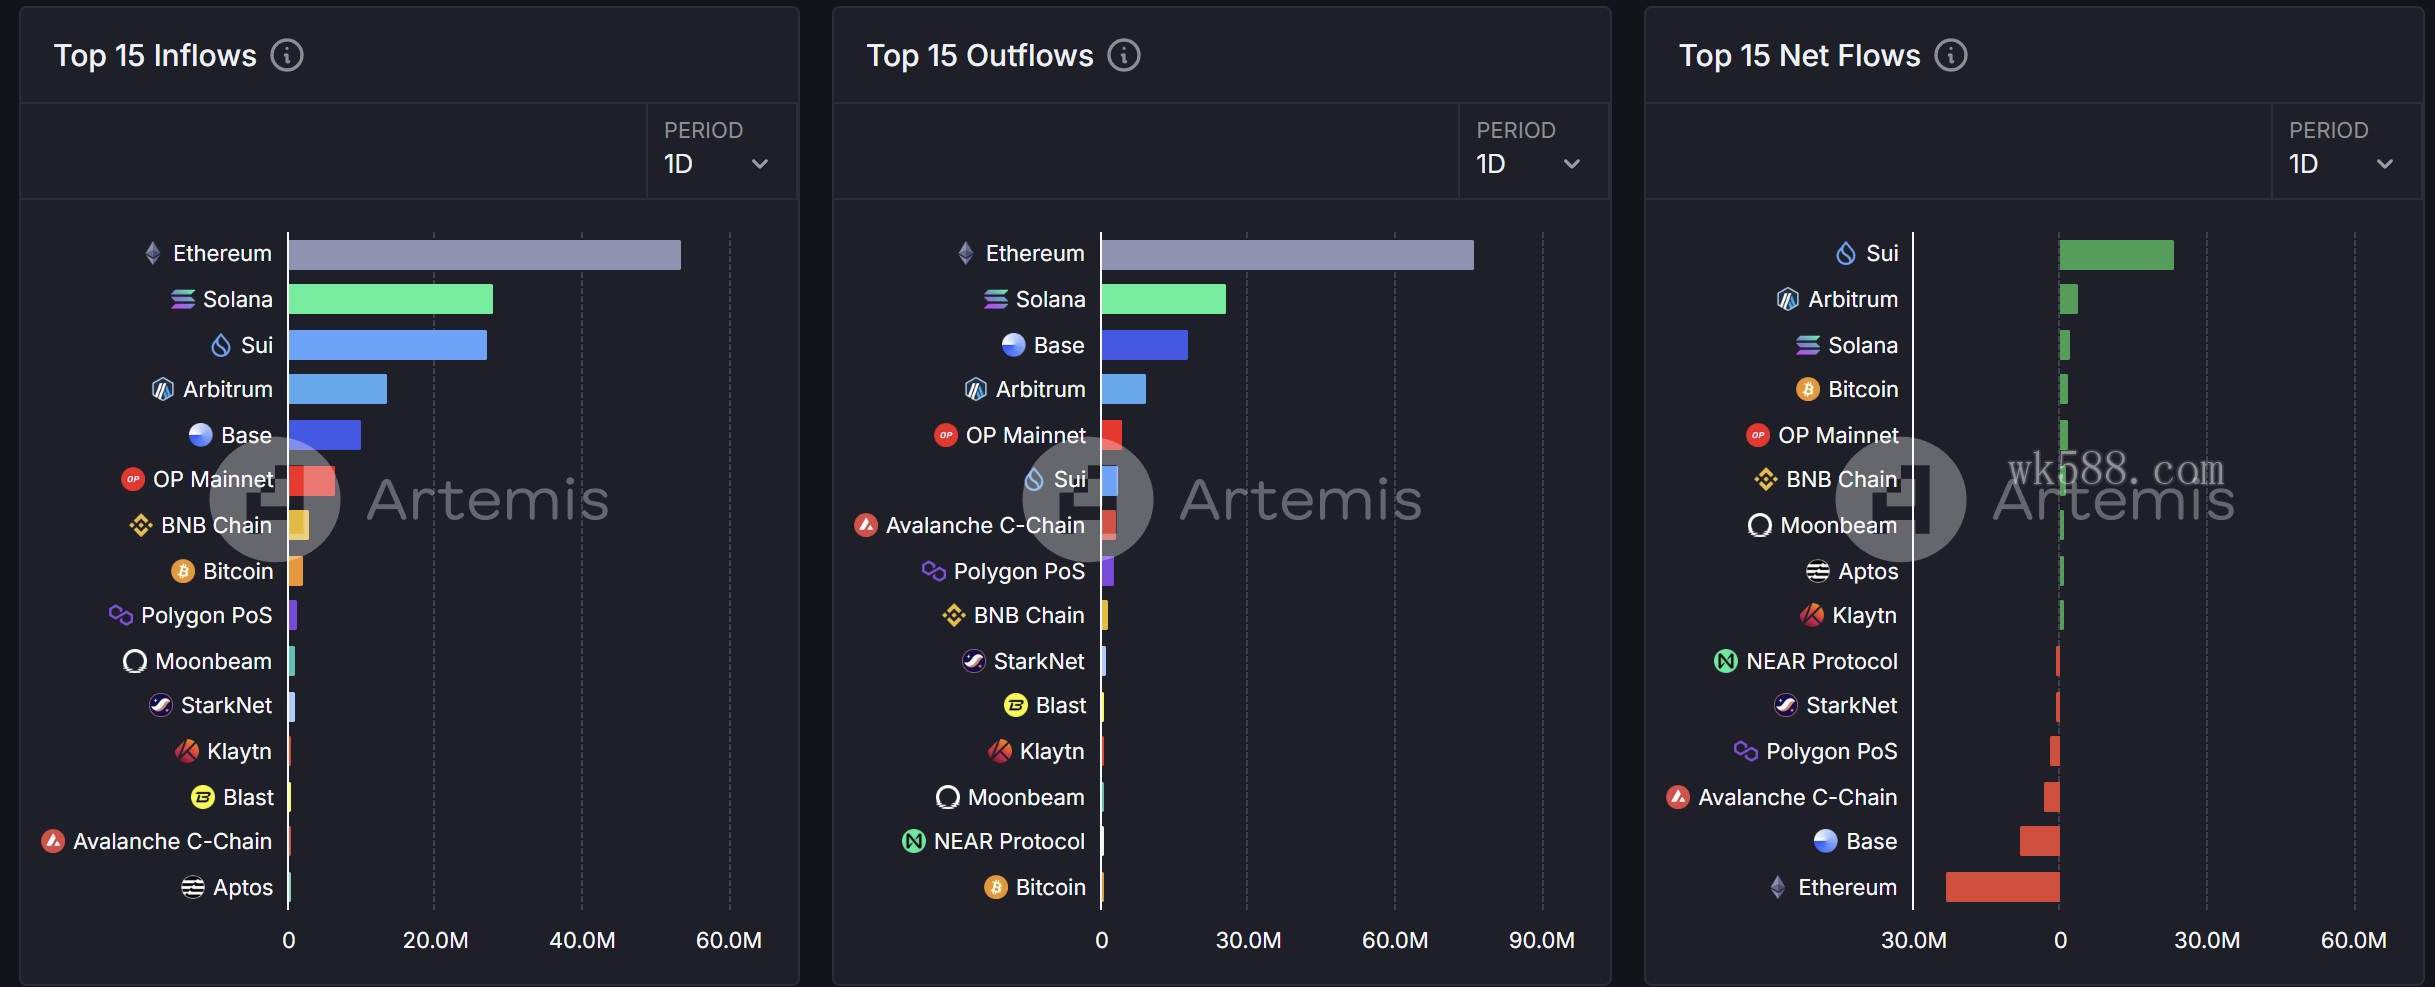Click the Bitcoin icon in Net Flows chart

click(x=1808, y=389)
